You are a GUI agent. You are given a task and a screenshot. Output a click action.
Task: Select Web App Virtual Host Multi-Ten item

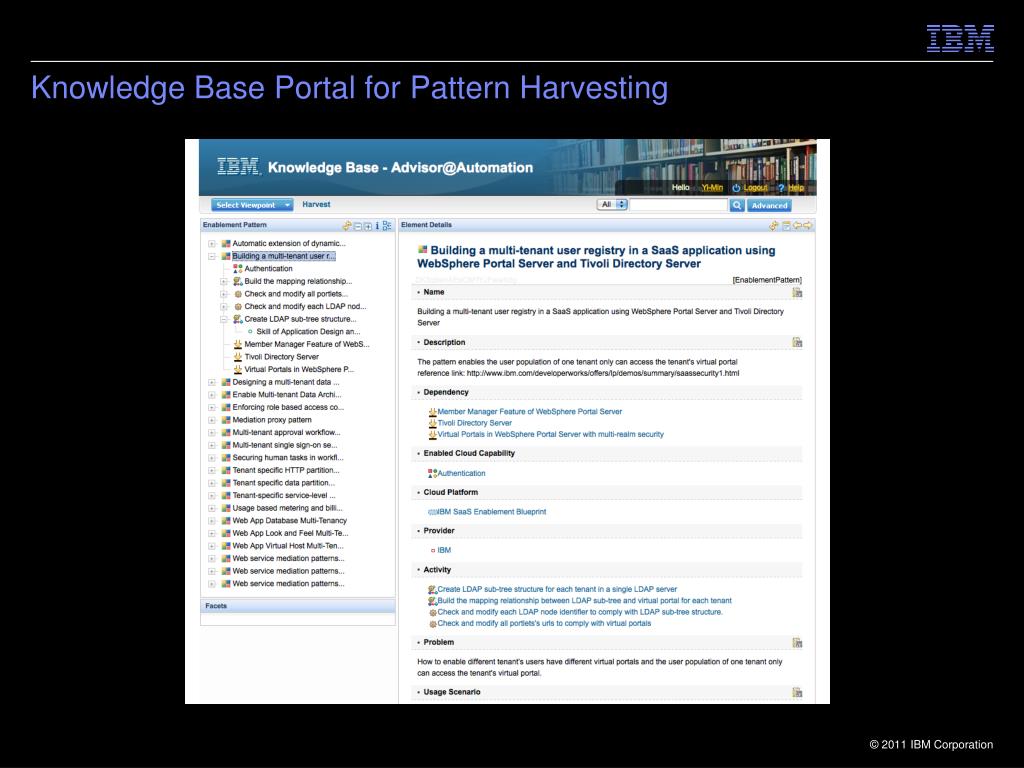point(288,546)
